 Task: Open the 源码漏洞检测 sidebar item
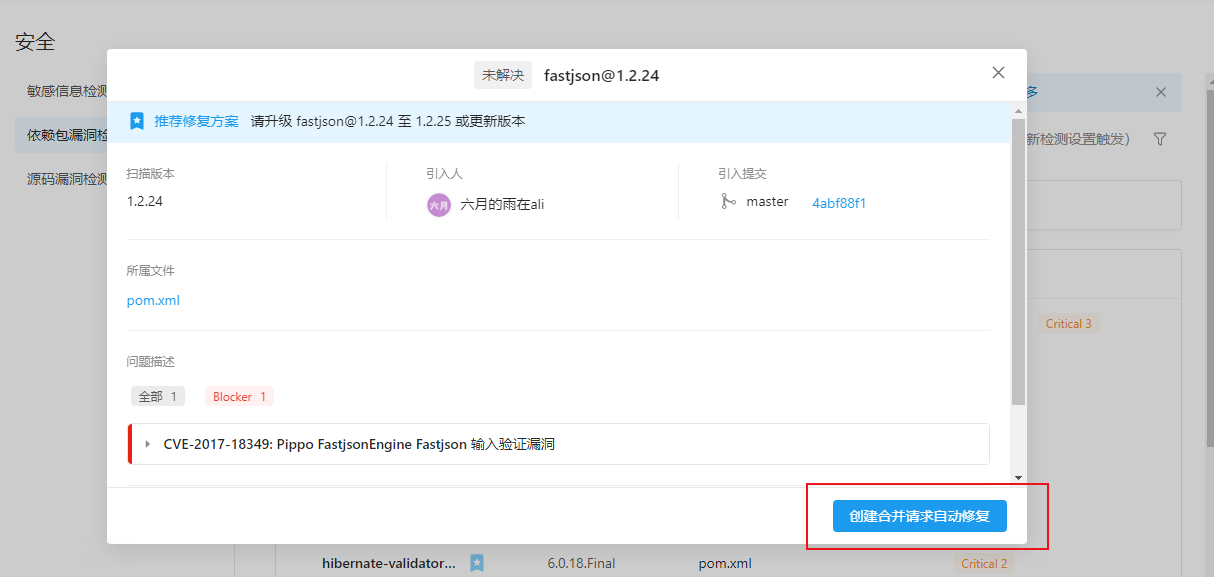click(x=67, y=179)
